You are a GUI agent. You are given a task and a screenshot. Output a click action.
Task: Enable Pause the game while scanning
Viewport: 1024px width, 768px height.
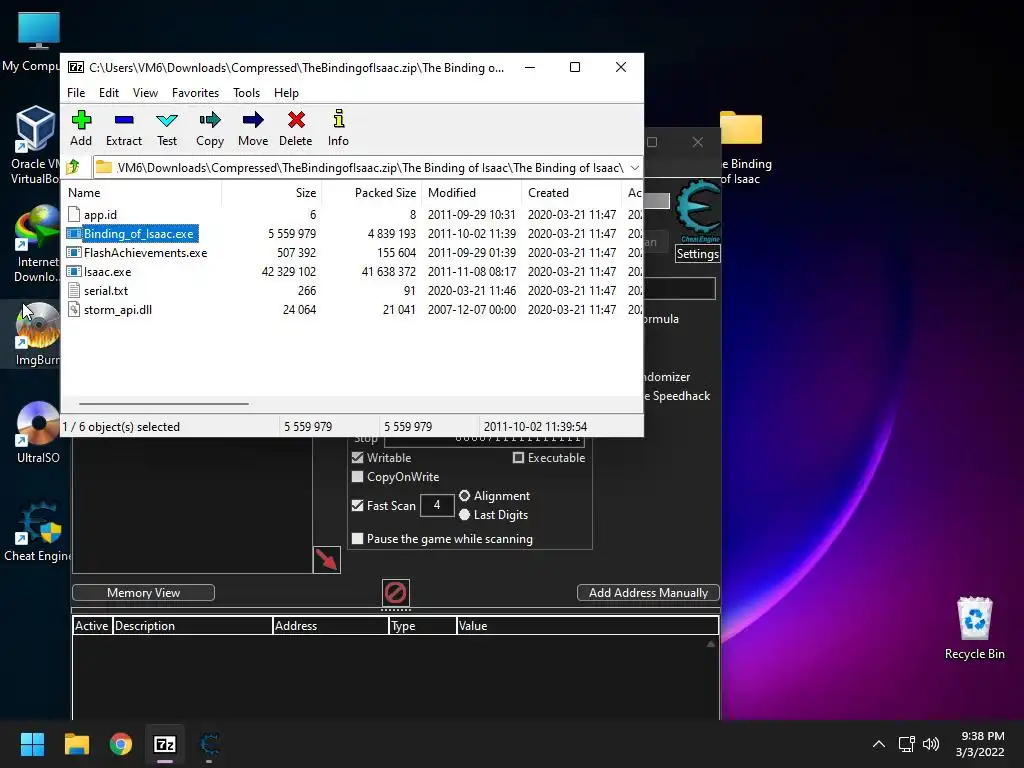pyautogui.click(x=357, y=539)
